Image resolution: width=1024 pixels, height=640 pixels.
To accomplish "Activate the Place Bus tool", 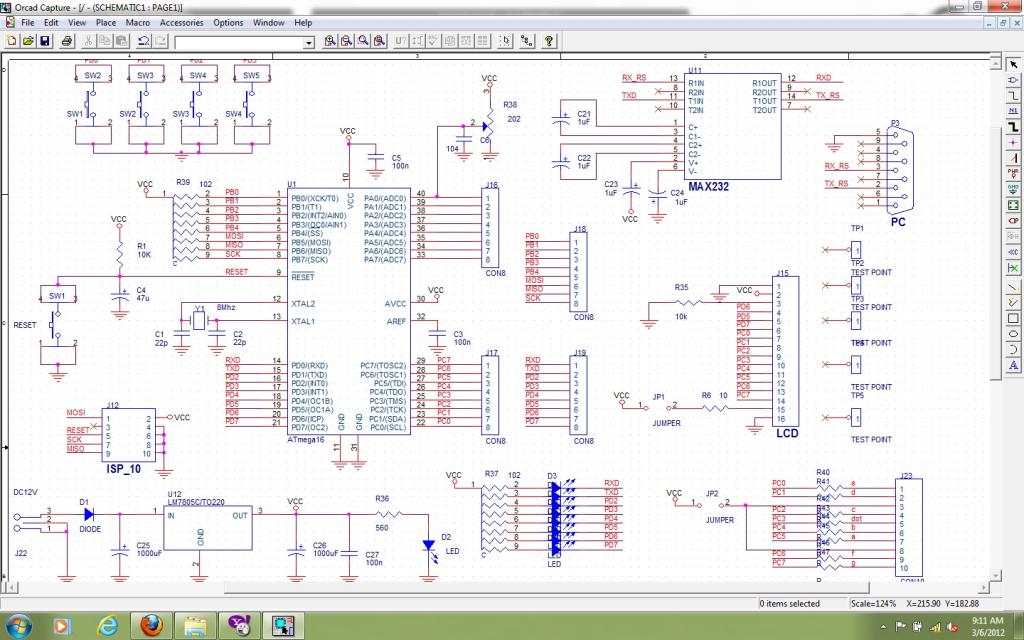I will [1013, 125].
